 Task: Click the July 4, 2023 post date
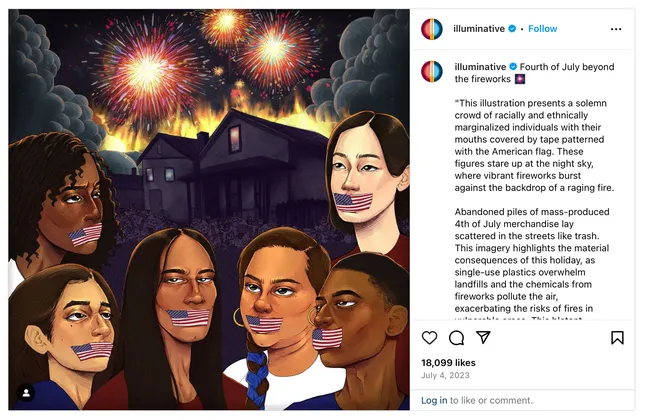point(445,375)
